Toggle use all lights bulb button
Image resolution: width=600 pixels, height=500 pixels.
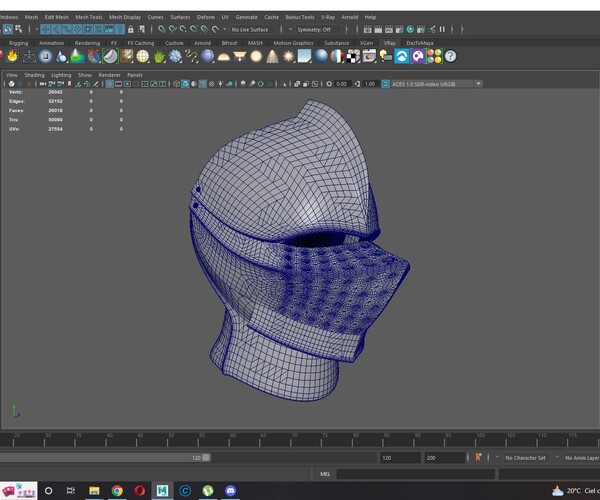(x=220, y=84)
